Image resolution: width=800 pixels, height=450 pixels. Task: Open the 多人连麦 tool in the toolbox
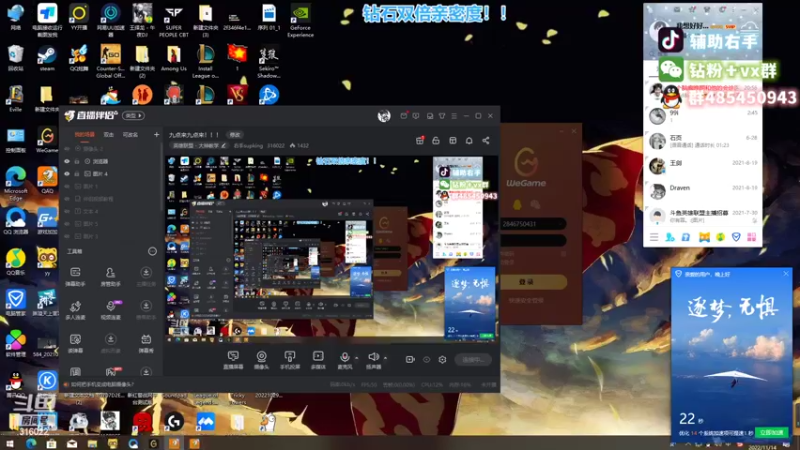click(76, 310)
